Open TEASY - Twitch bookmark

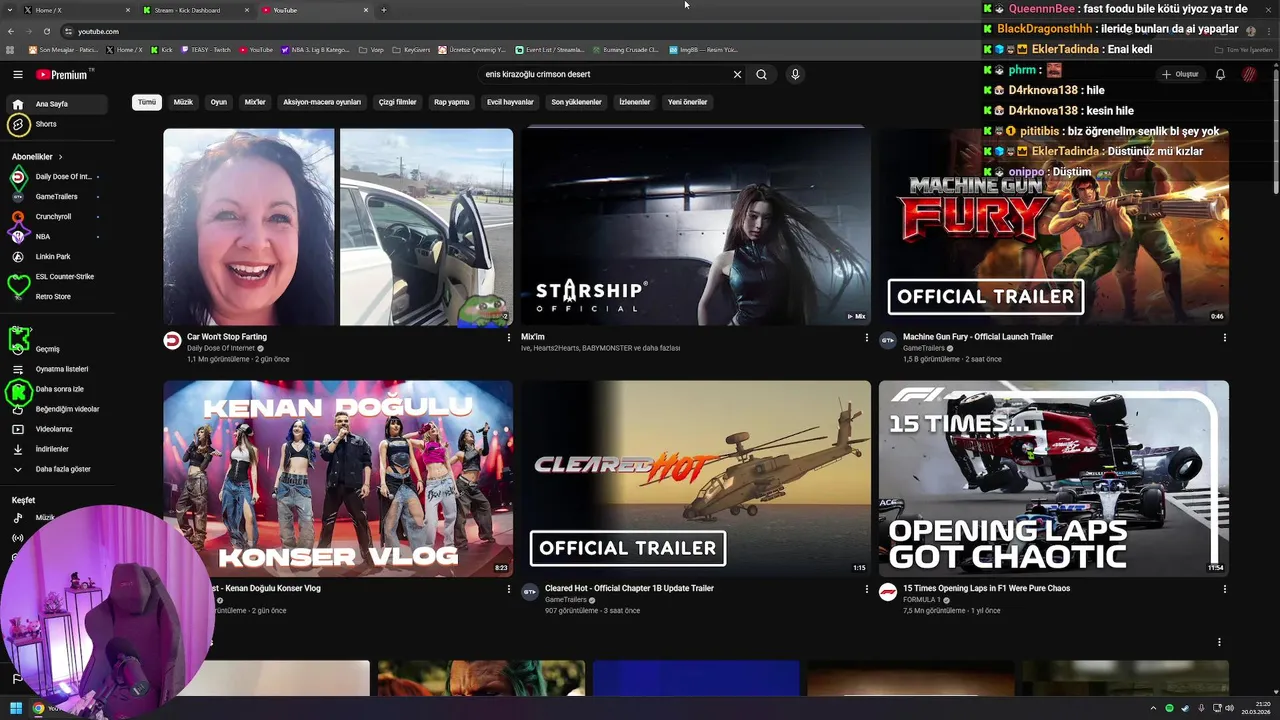206,49
